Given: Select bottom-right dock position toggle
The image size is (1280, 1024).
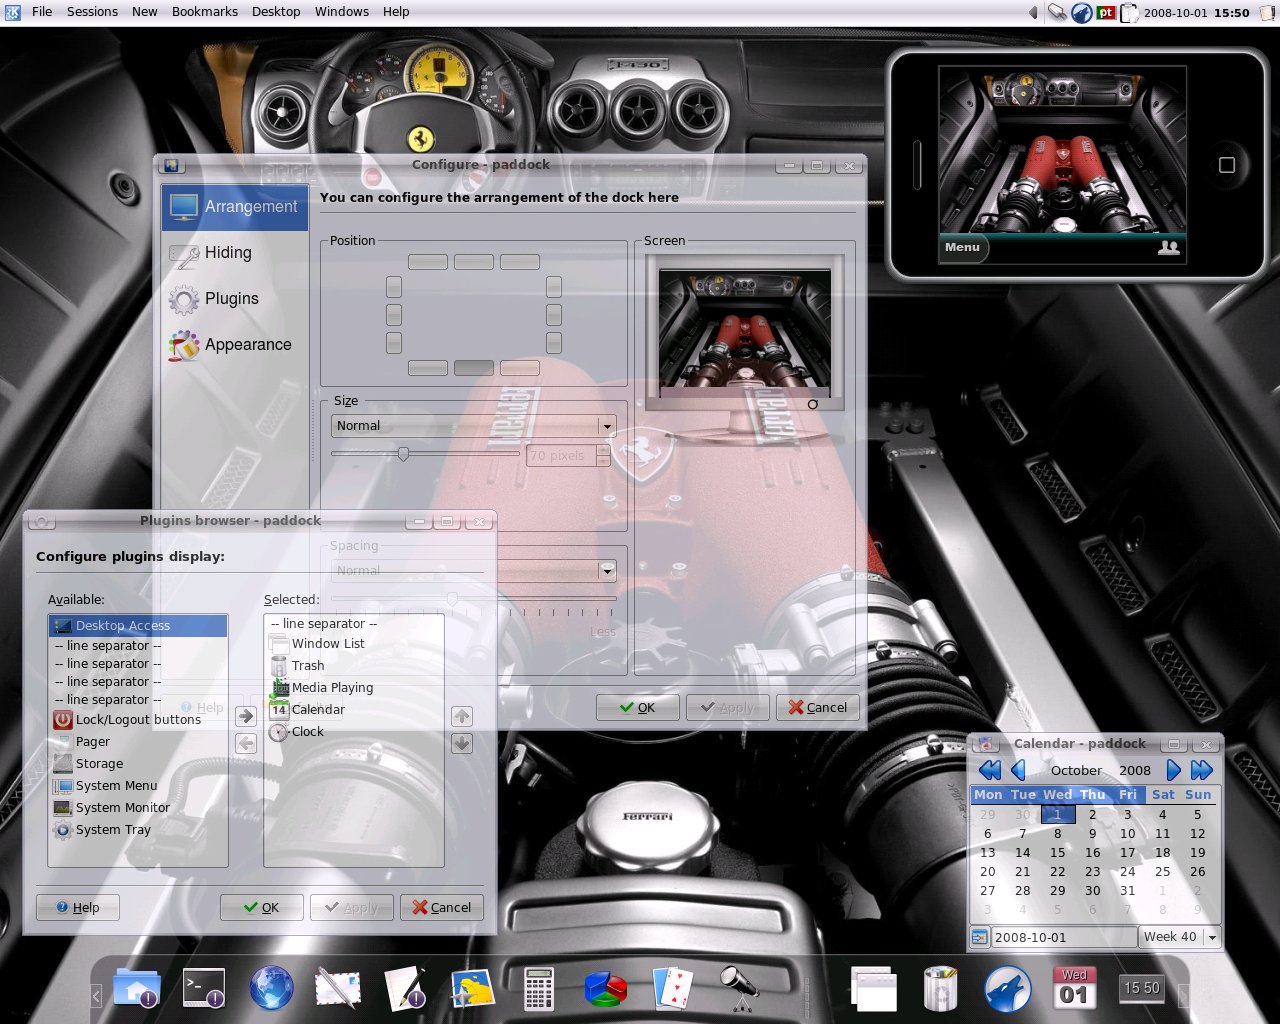Looking at the screenshot, I should [520, 368].
